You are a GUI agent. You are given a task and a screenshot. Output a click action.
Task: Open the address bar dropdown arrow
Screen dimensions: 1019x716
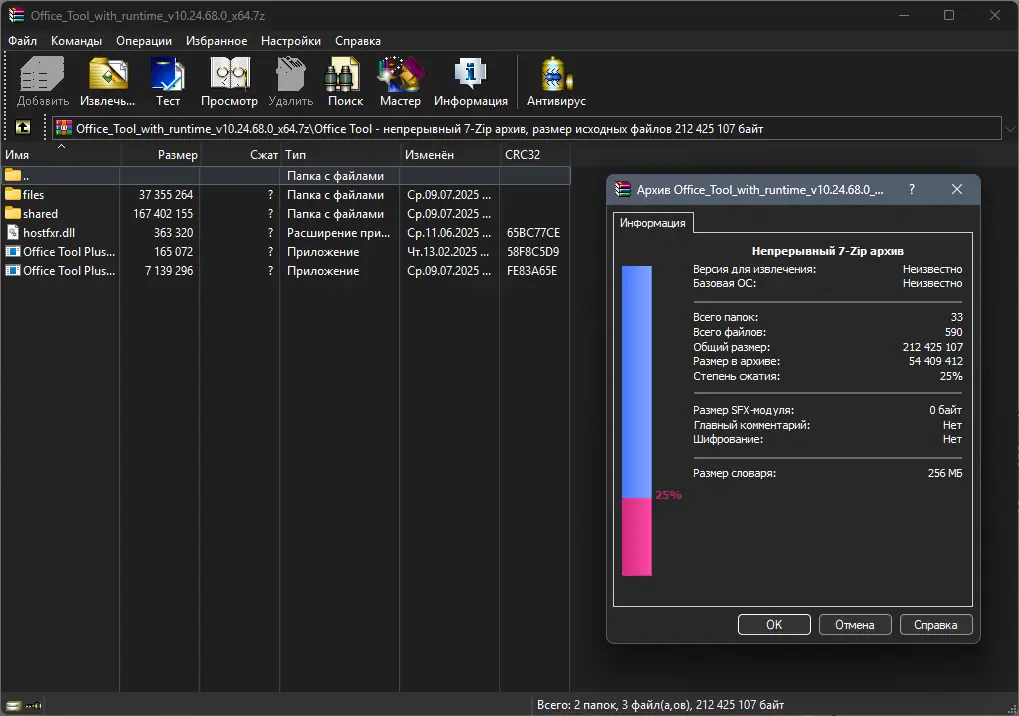tap(1010, 127)
